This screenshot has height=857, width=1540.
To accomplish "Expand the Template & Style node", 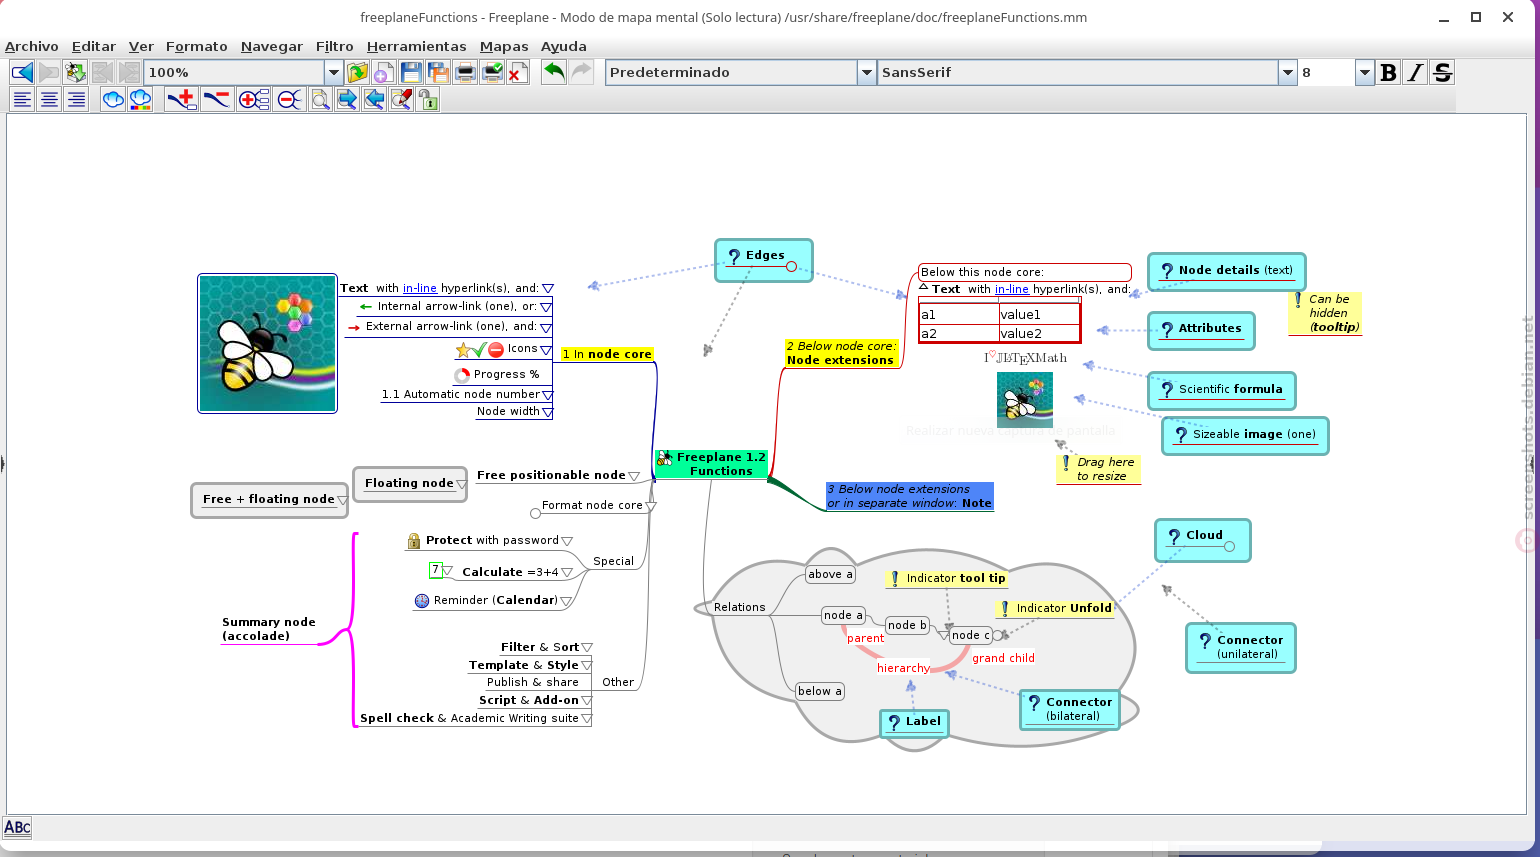I will pos(587,666).
